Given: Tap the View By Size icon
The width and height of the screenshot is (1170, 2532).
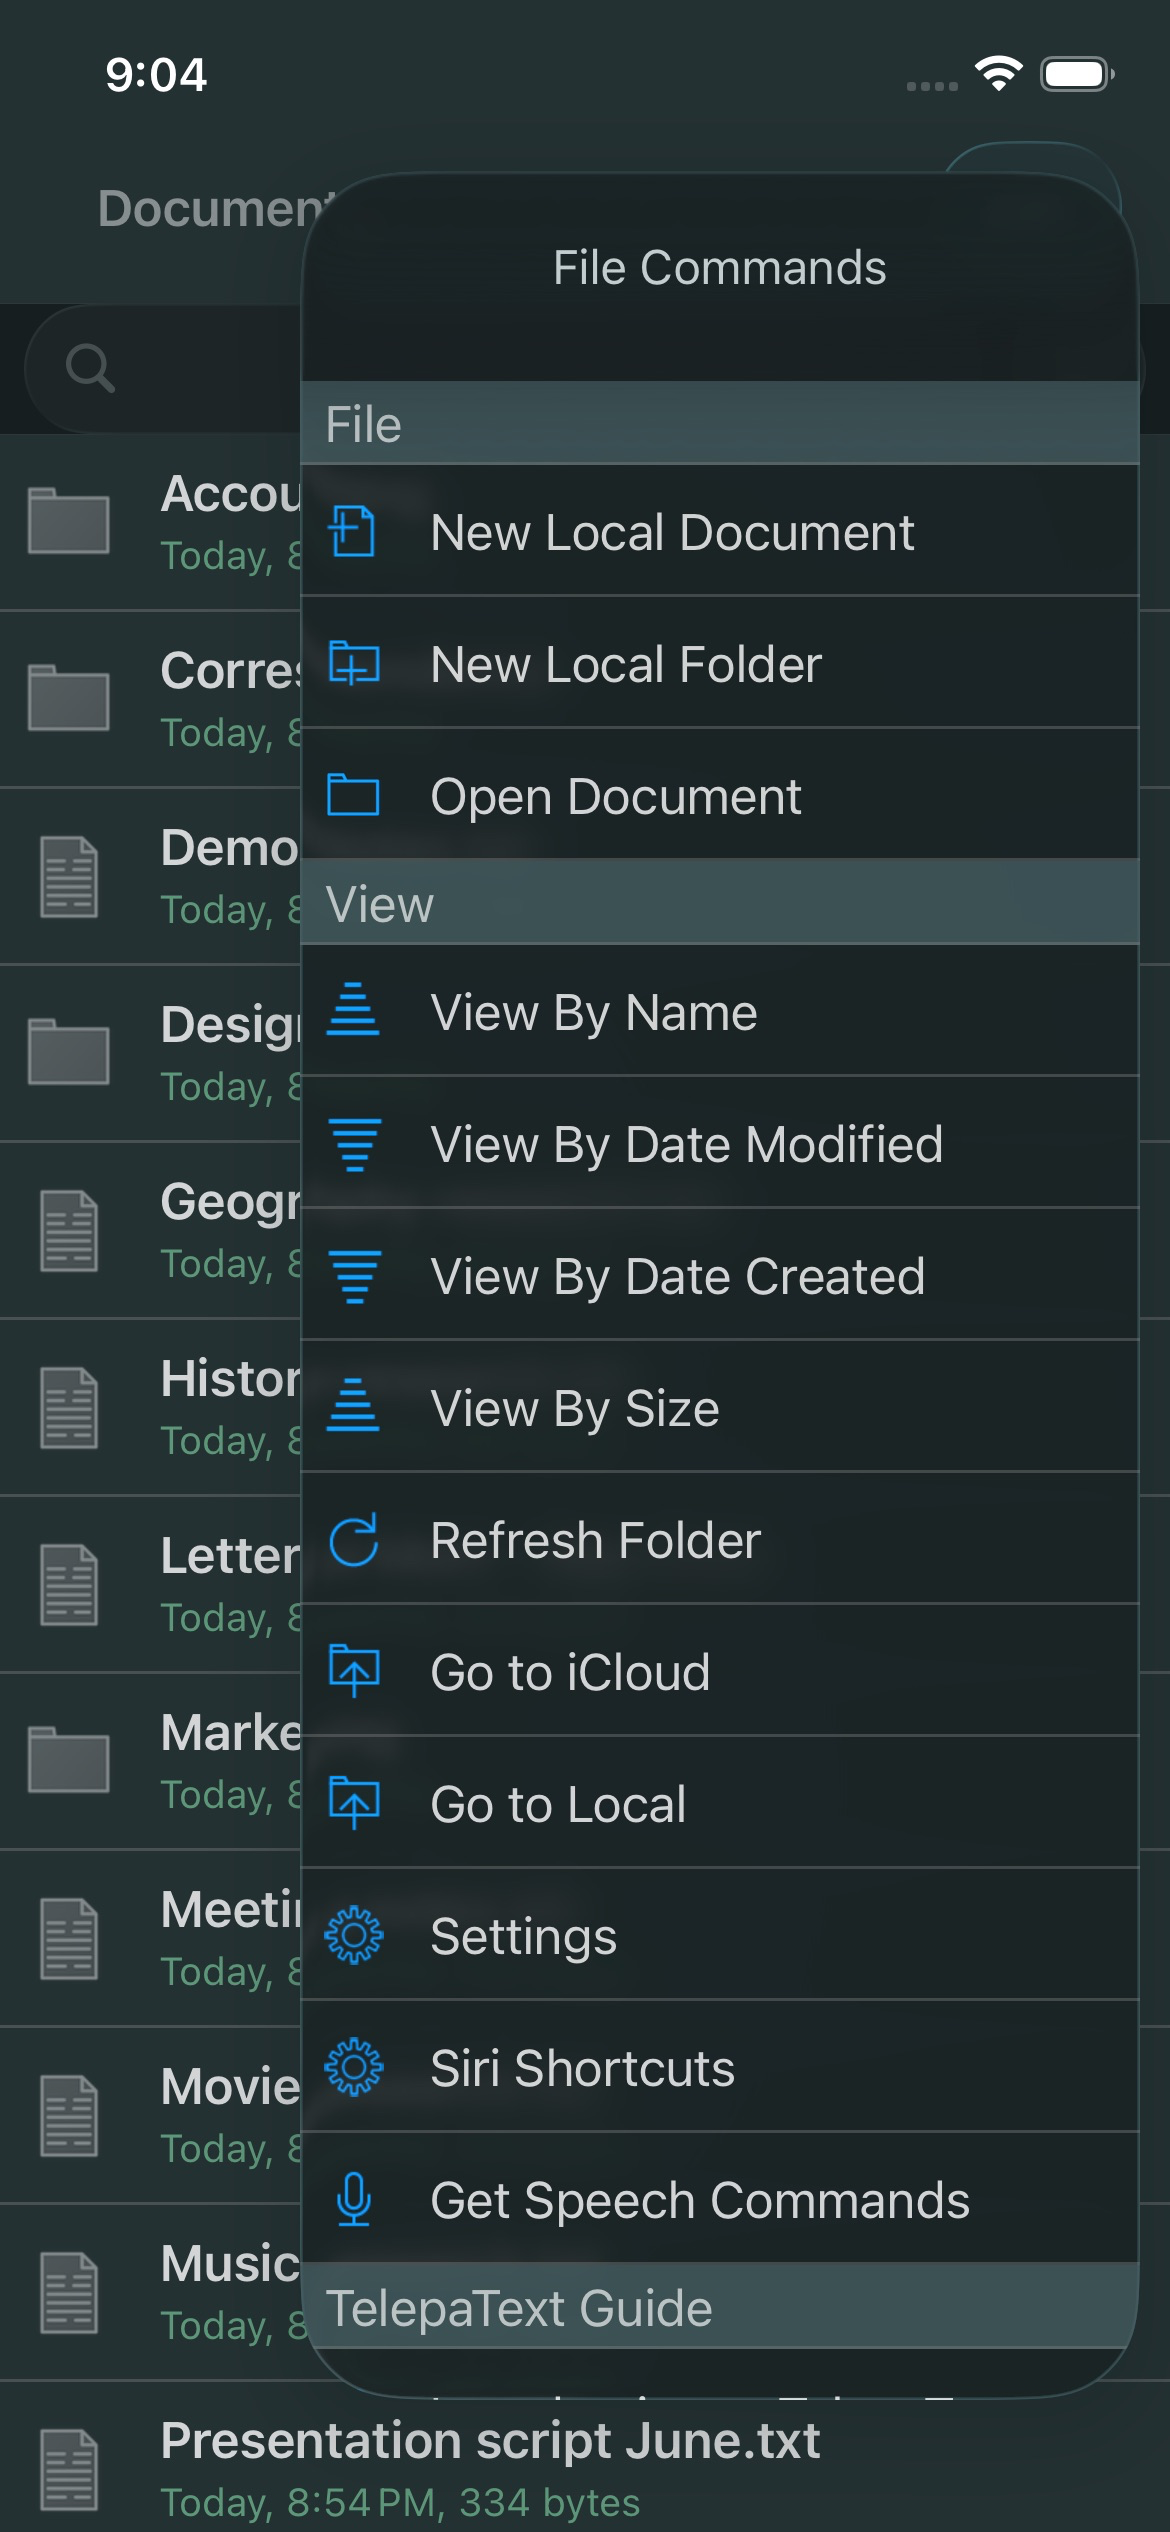Looking at the screenshot, I should 353,1406.
